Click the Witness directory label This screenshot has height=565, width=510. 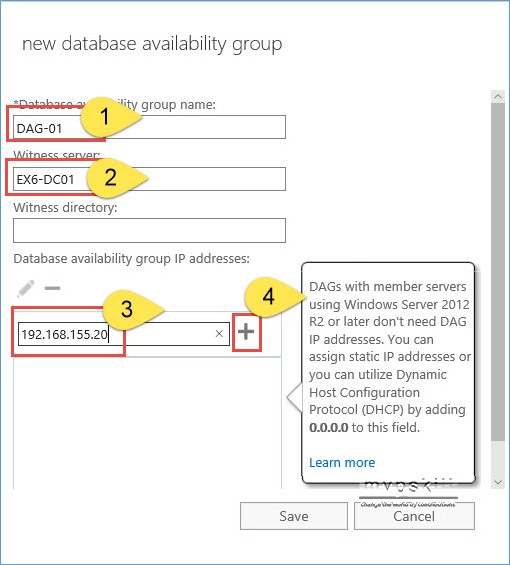(x=65, y=208)
